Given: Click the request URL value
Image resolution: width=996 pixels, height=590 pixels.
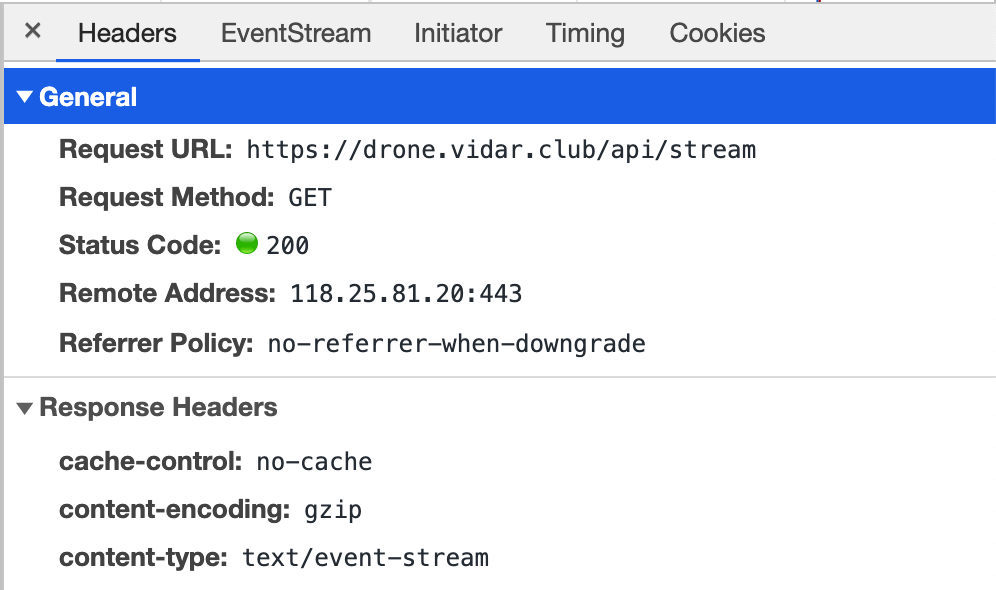Looking at the screenshot, I should [501, 151].
